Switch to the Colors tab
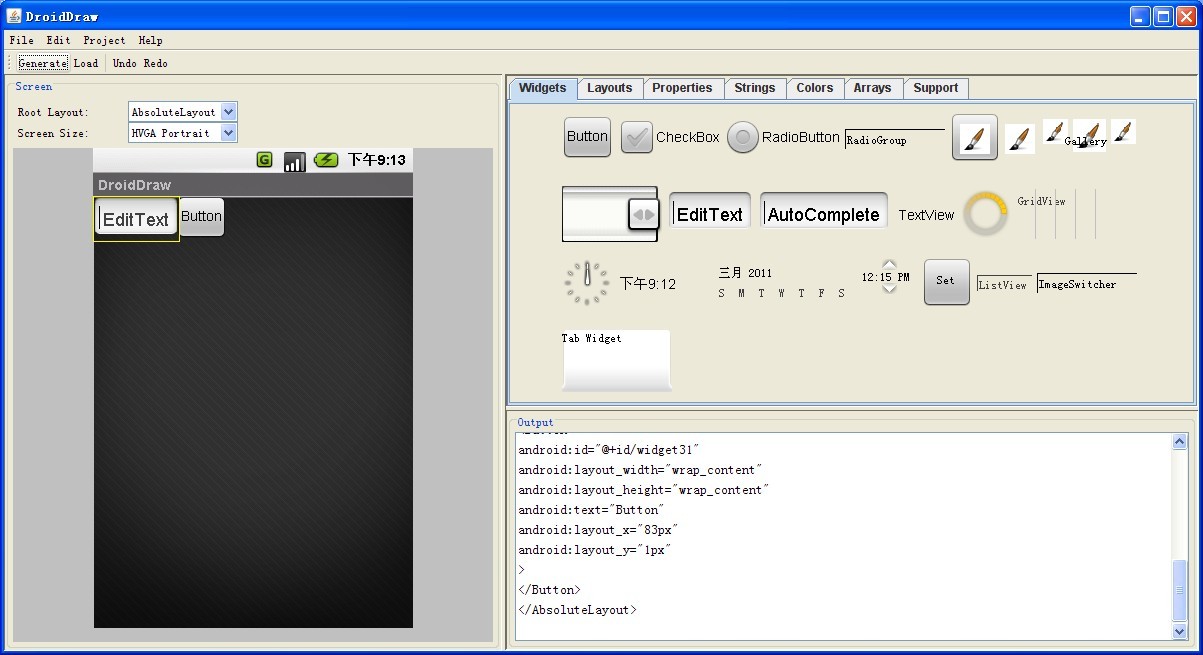1203x655 pixels. click(x=815, y=88)
